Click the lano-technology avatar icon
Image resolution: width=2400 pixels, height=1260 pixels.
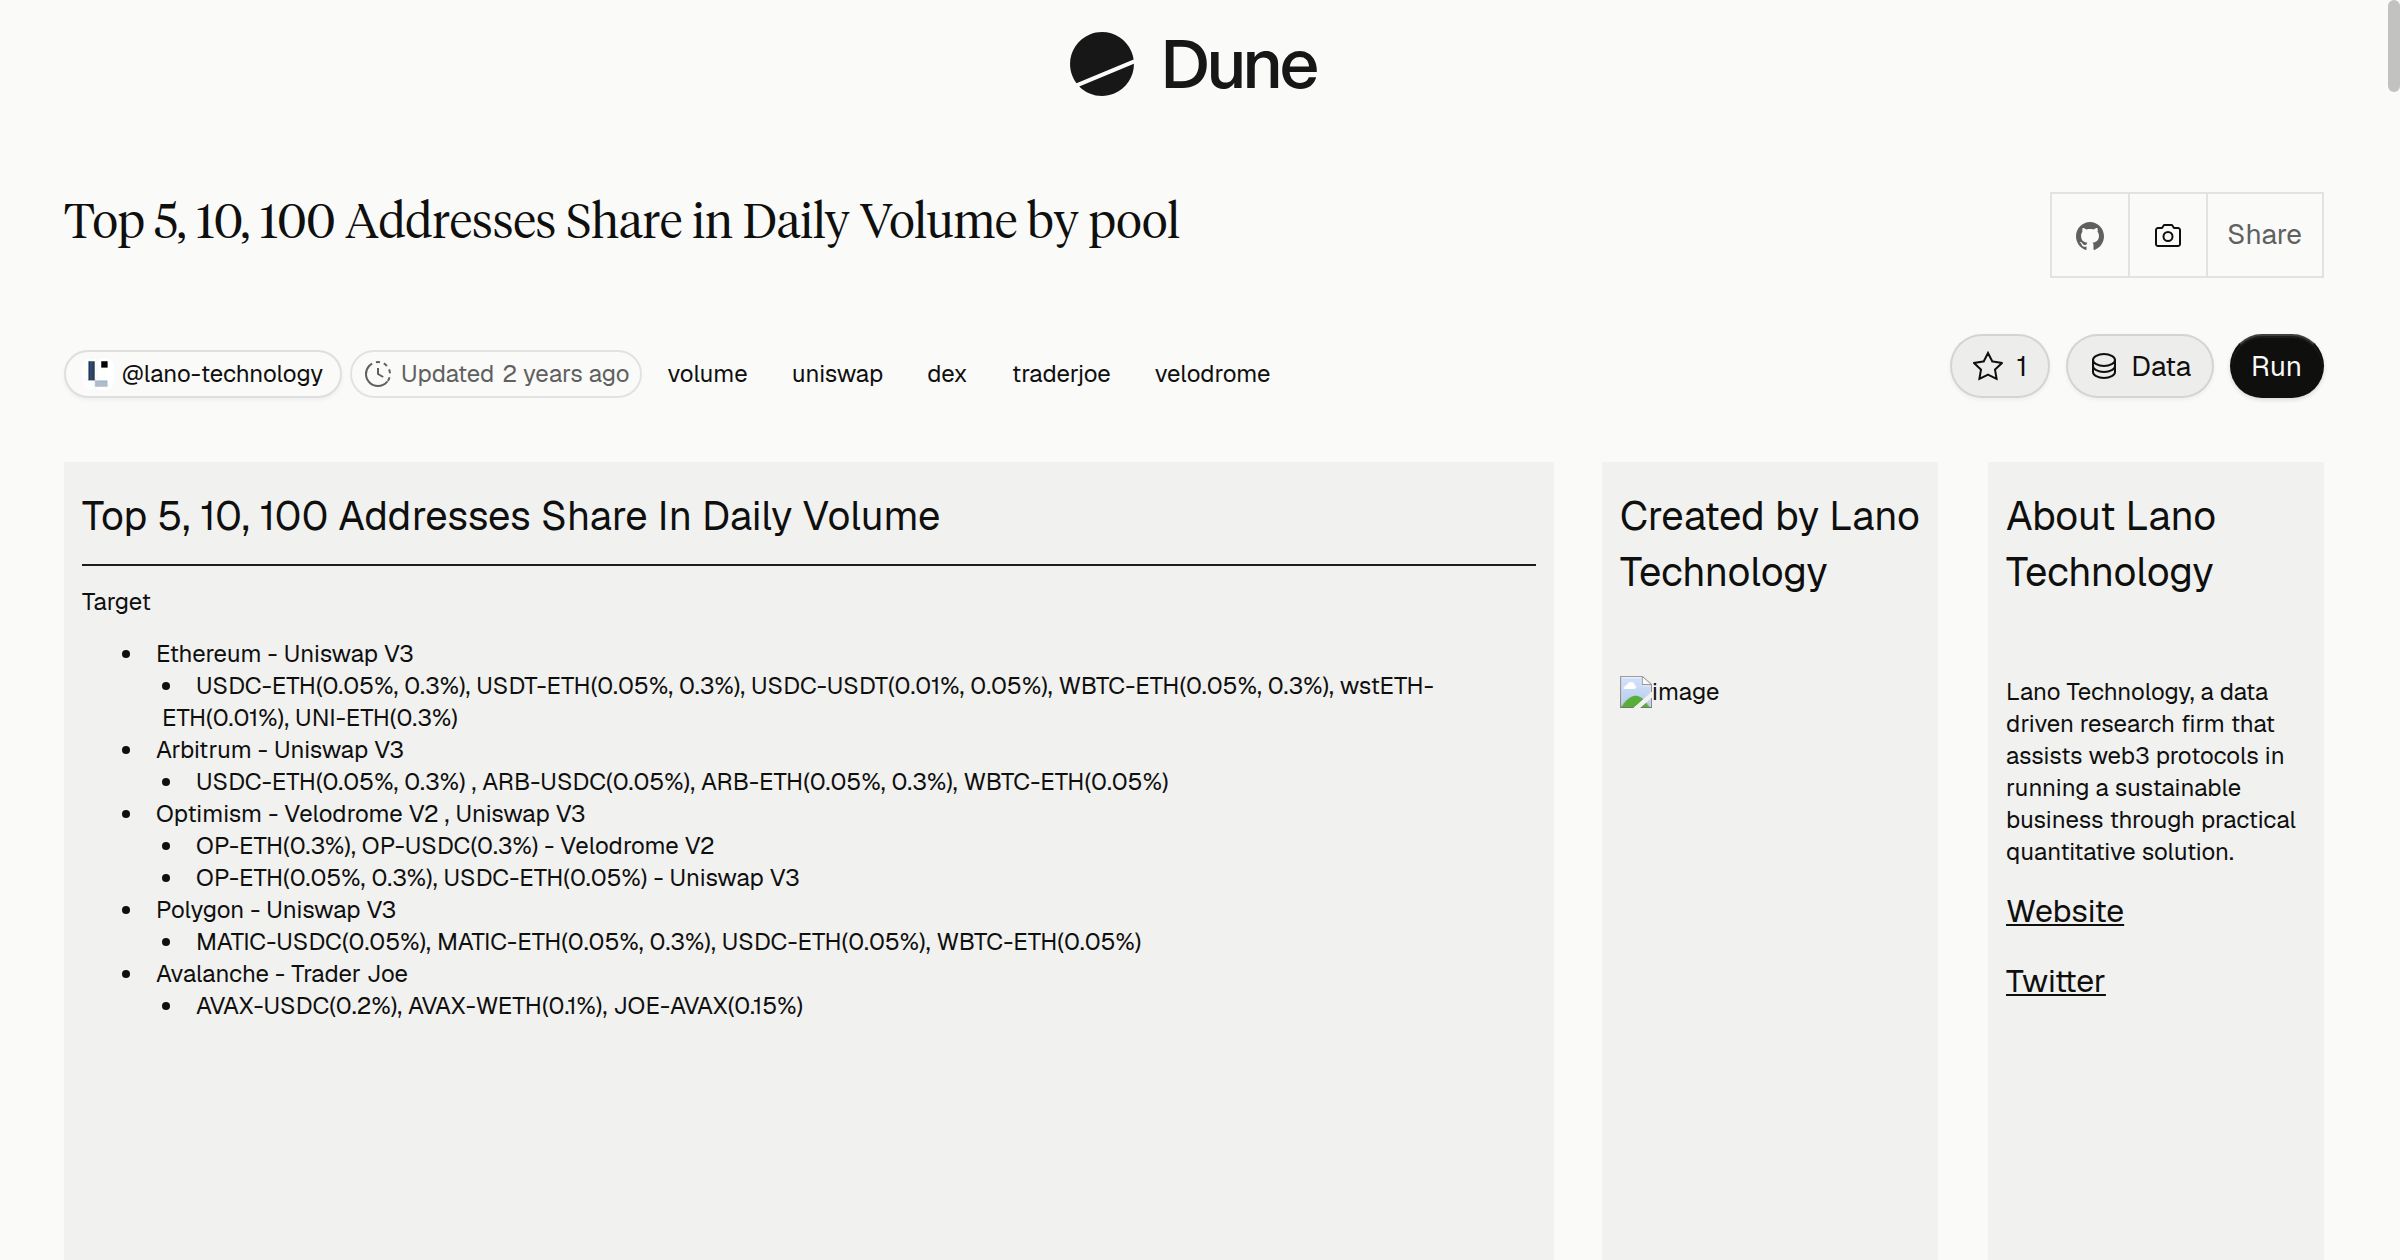[x=97, y=374]
